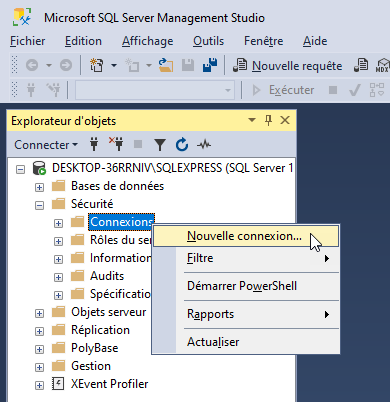The width and height of the screenshot is (390, 402).
Task: Select the Gestion folder
Action: [91, 366]
